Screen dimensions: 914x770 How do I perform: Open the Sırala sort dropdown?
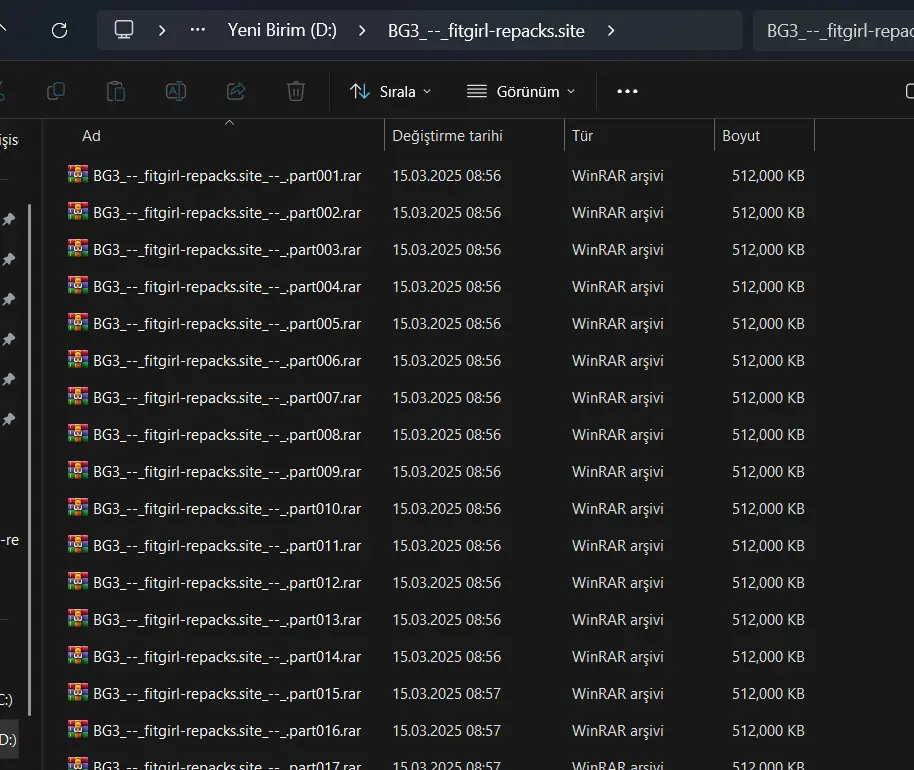tap(391, 92)
